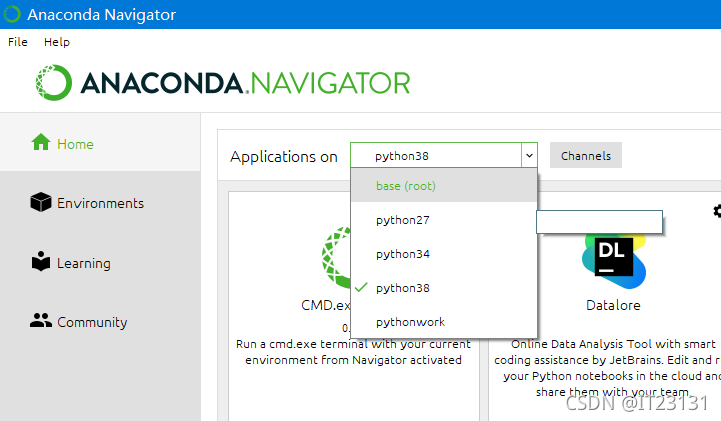Open the Environments tab
Image resolution: width=721 pixels, height=421 pixels.
[100, 203]
